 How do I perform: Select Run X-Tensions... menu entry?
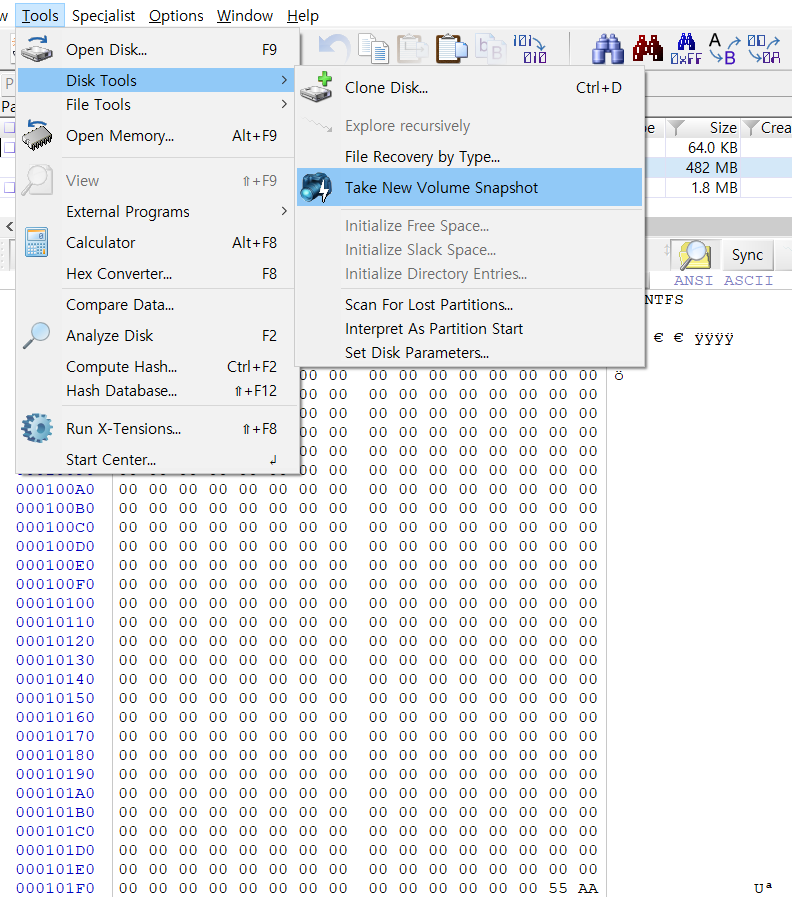(x=156, y=428)
